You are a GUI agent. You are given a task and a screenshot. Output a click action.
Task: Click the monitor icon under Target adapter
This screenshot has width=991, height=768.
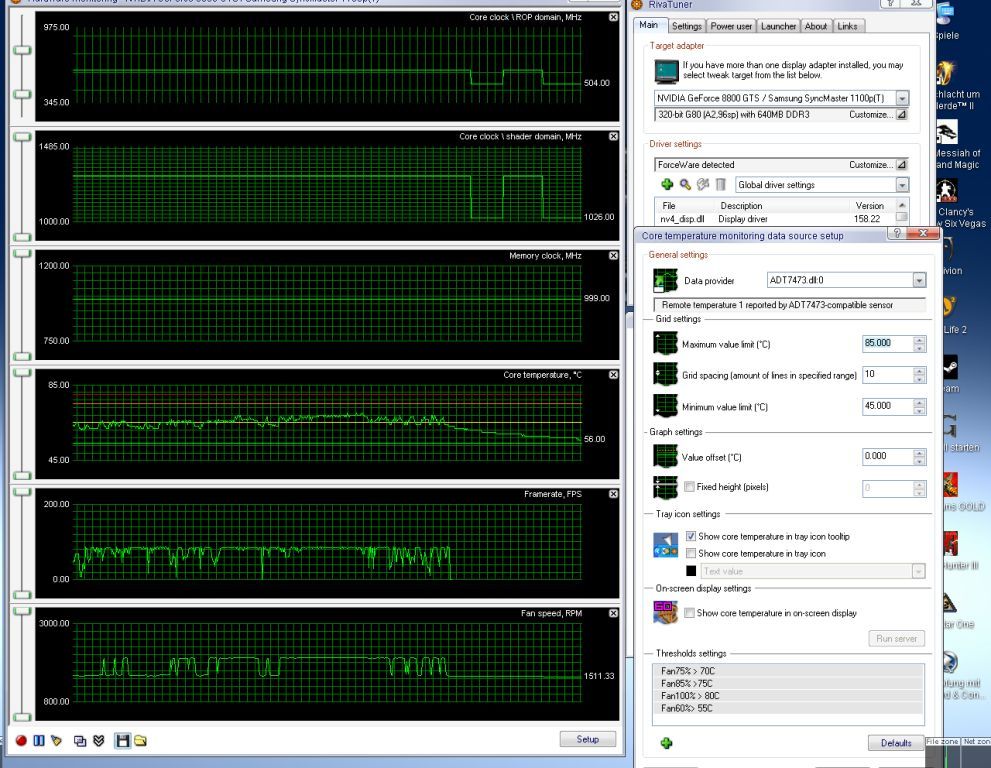tap(666, 71)
